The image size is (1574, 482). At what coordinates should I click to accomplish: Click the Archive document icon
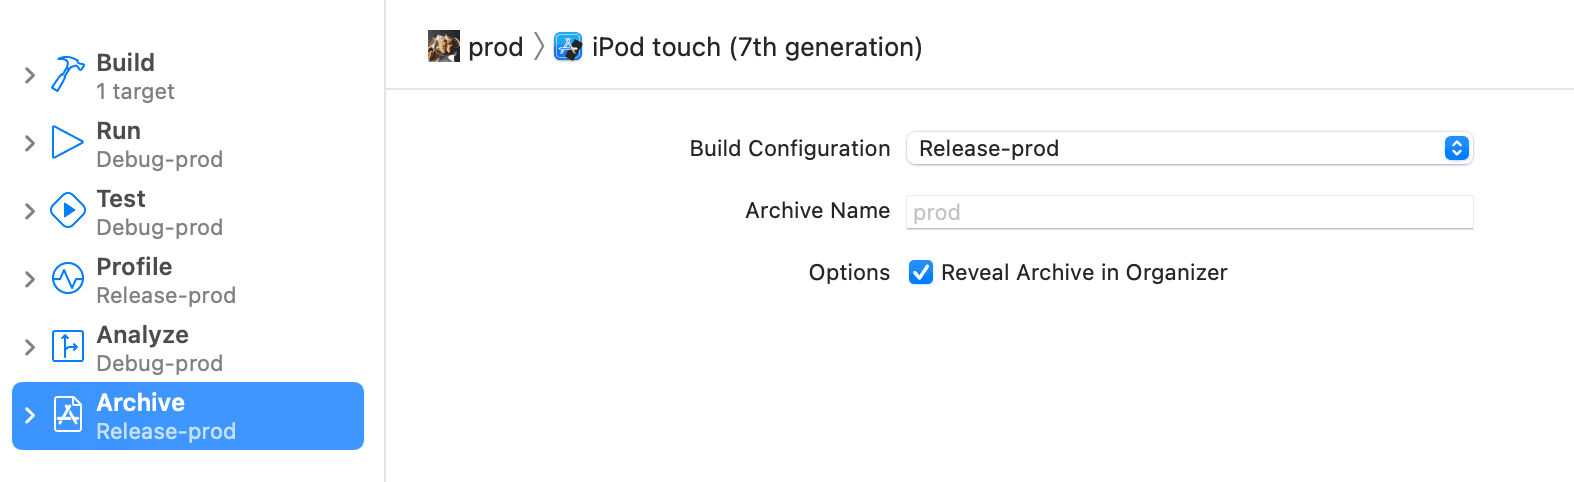coord(67,414)
